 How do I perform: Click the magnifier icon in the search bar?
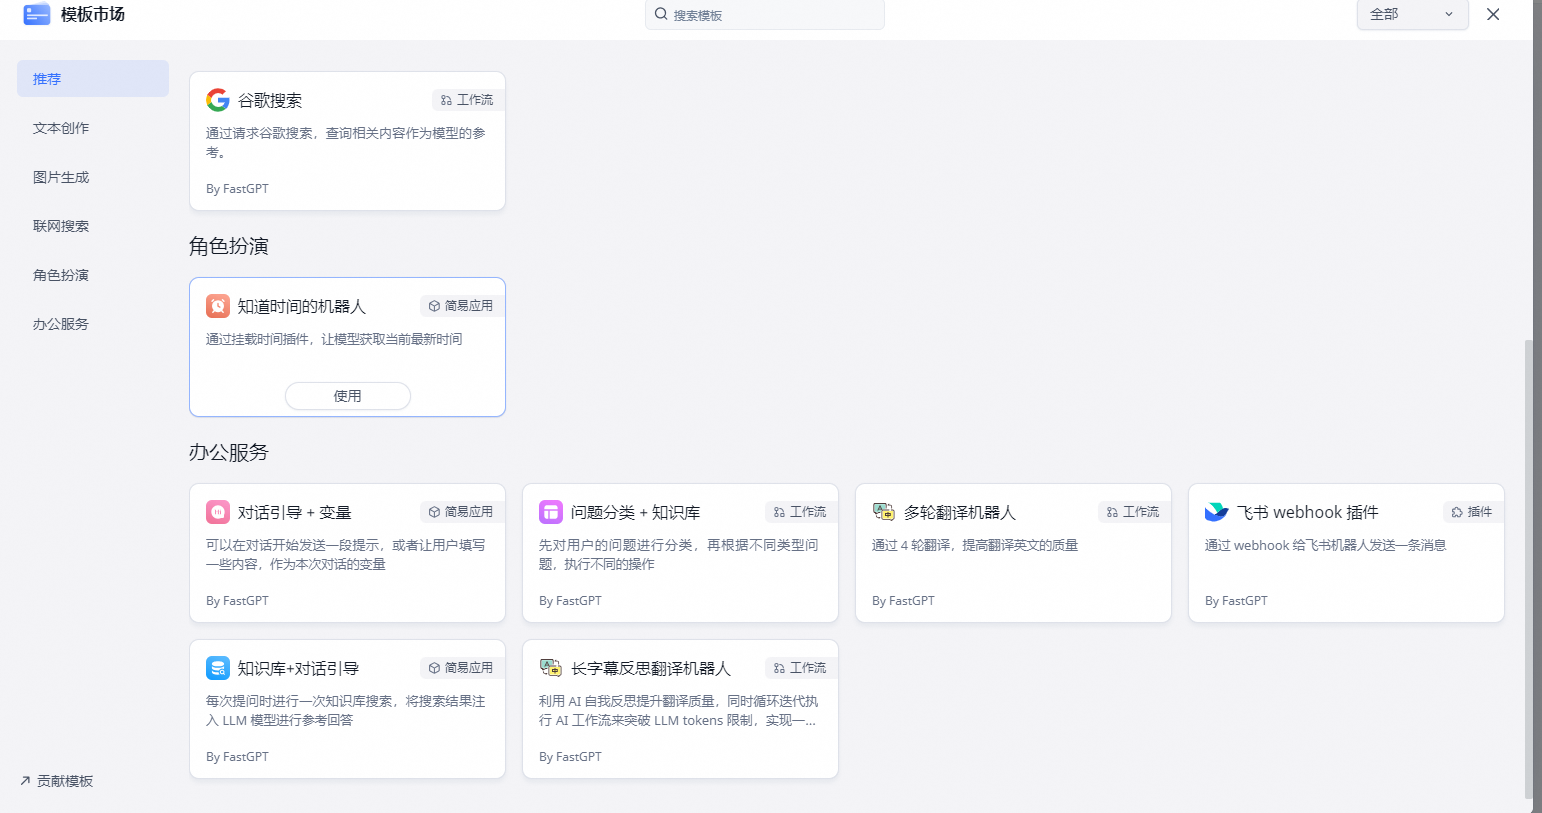click(x=661, y=15)
